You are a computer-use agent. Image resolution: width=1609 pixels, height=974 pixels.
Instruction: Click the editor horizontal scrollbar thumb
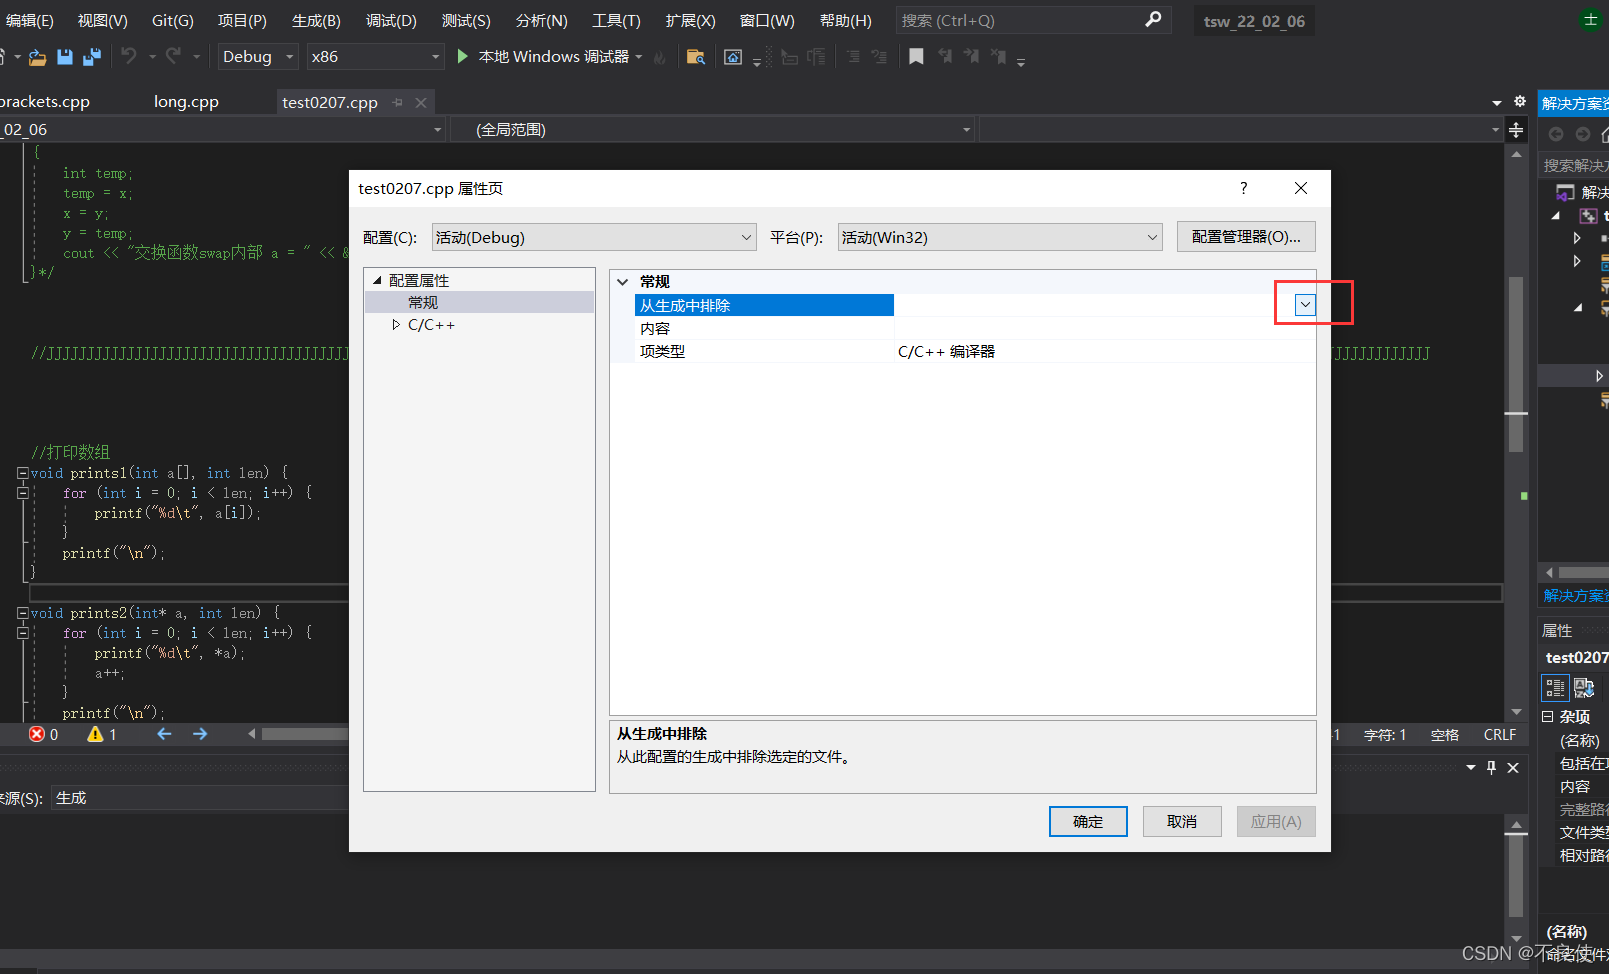click(x=305, y=734)
